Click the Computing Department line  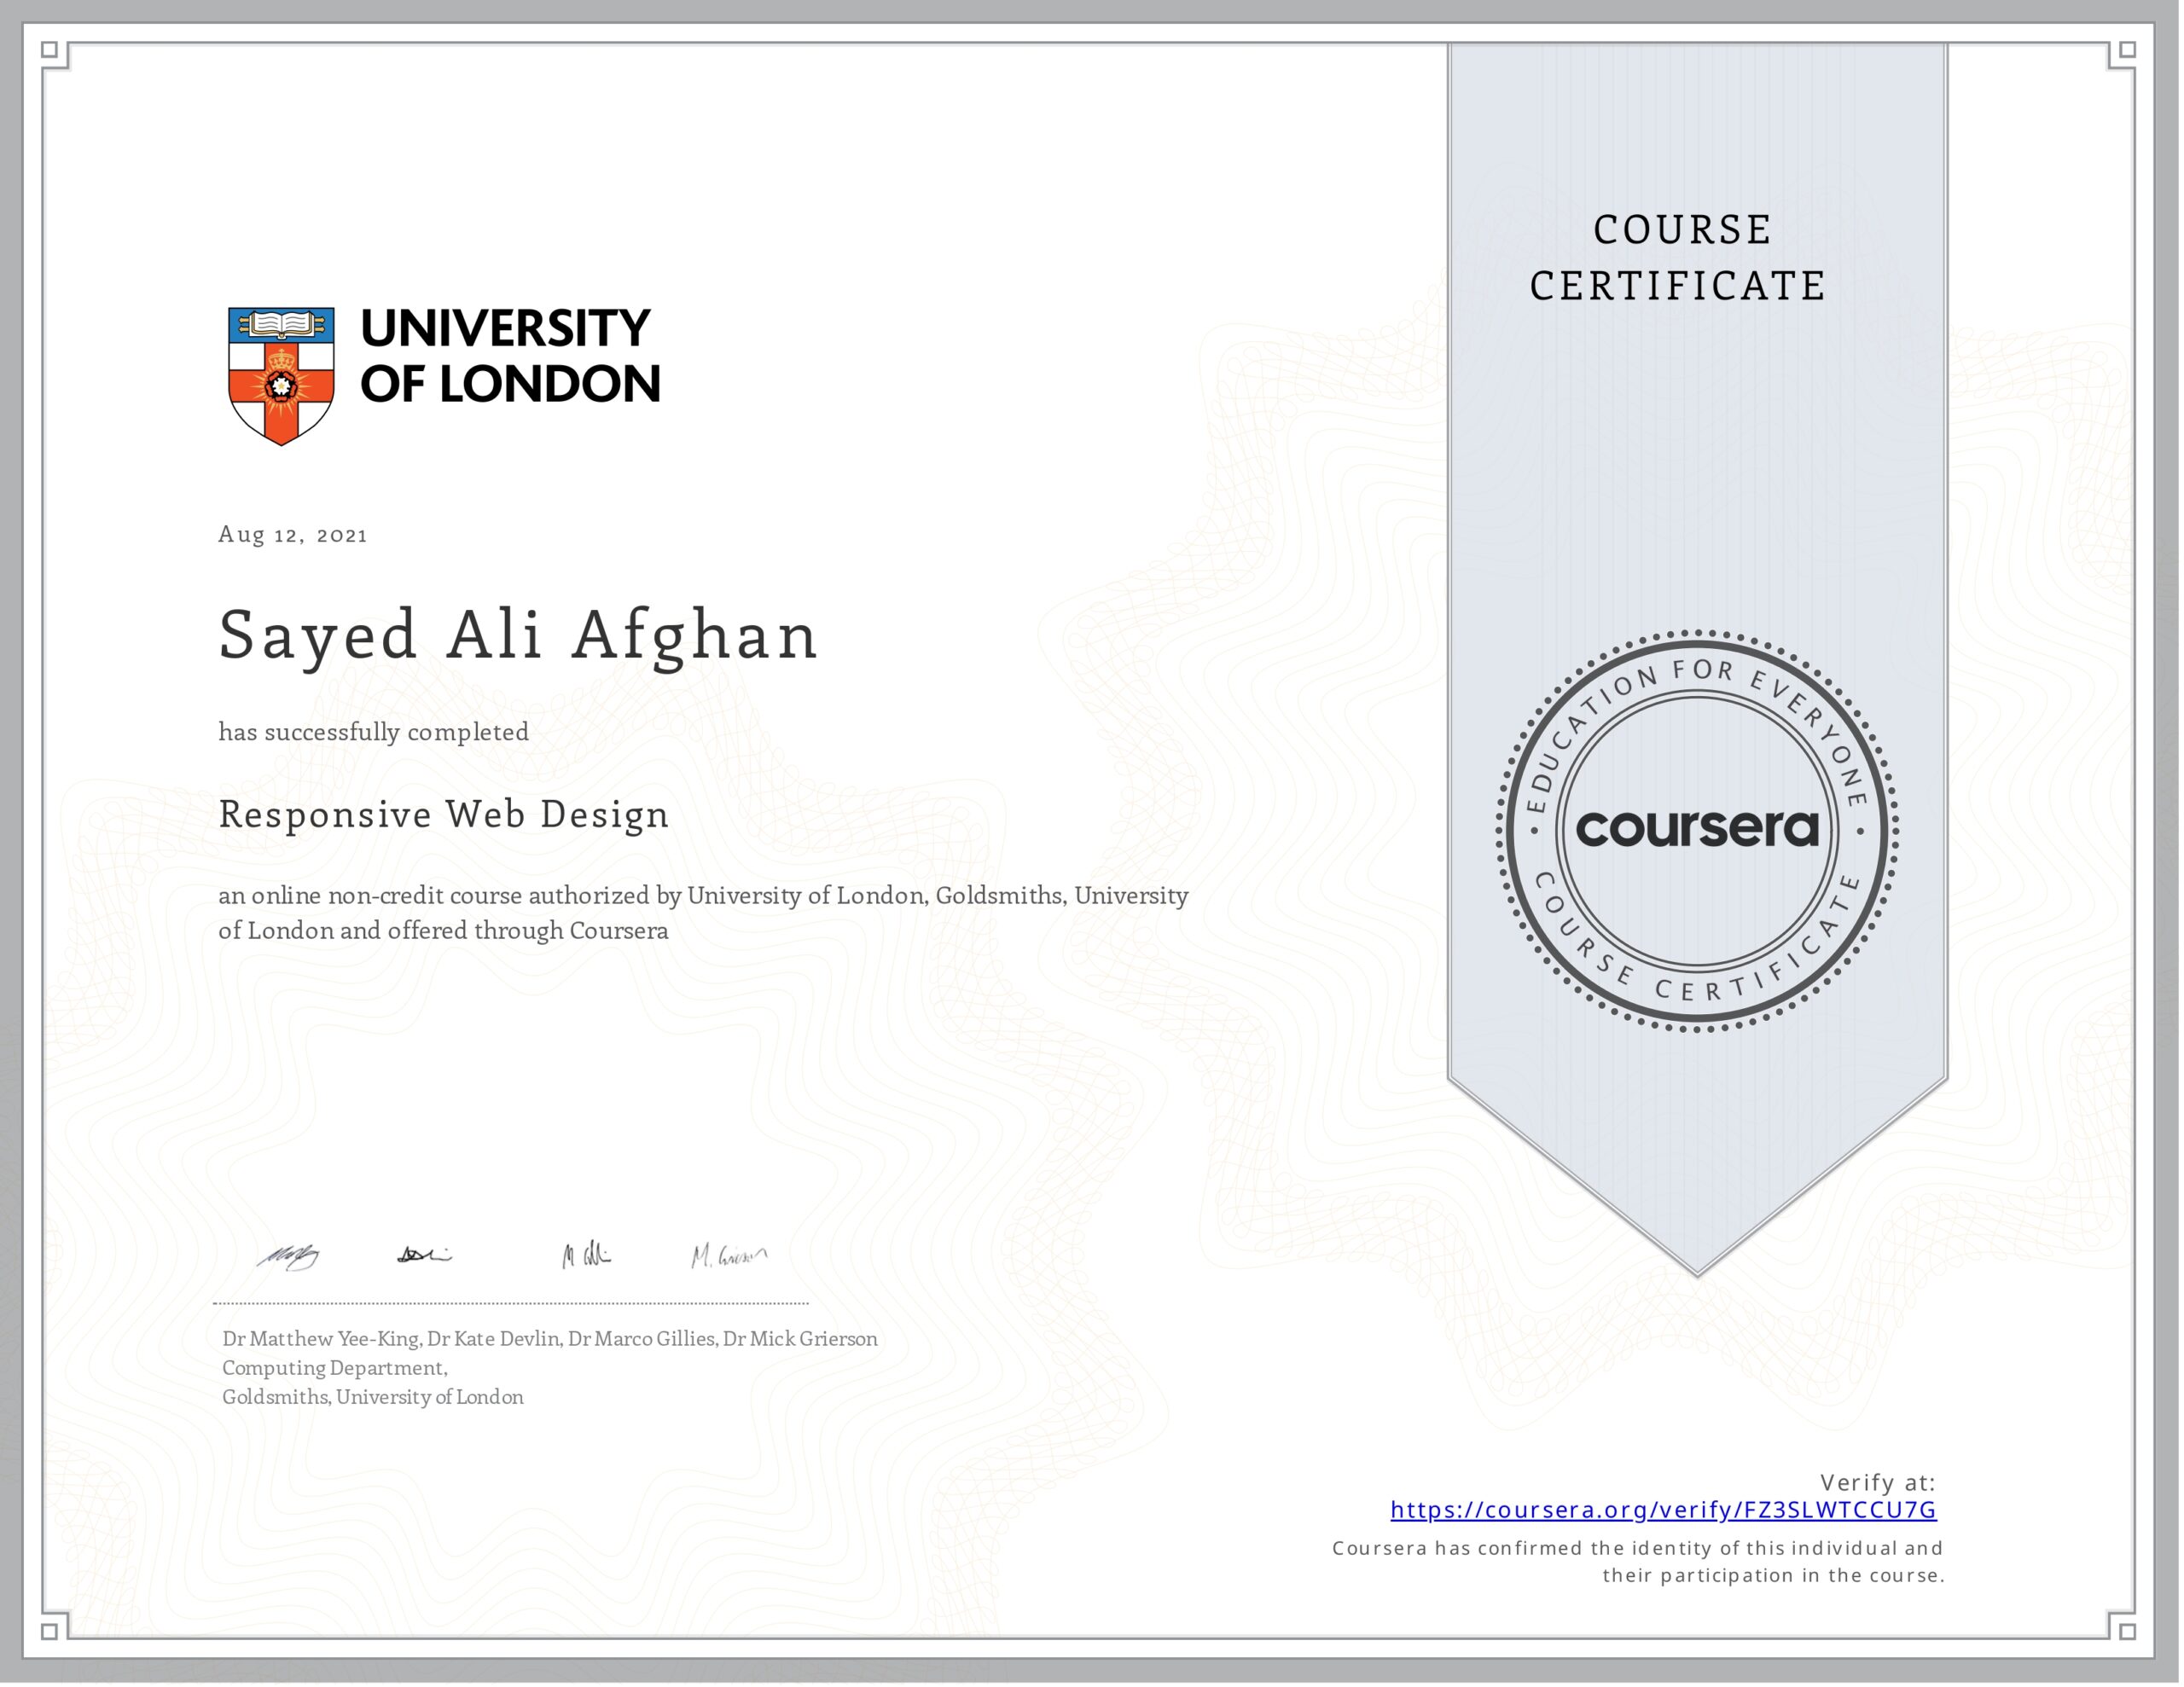pyautogui.click(x=334, y=1368)
